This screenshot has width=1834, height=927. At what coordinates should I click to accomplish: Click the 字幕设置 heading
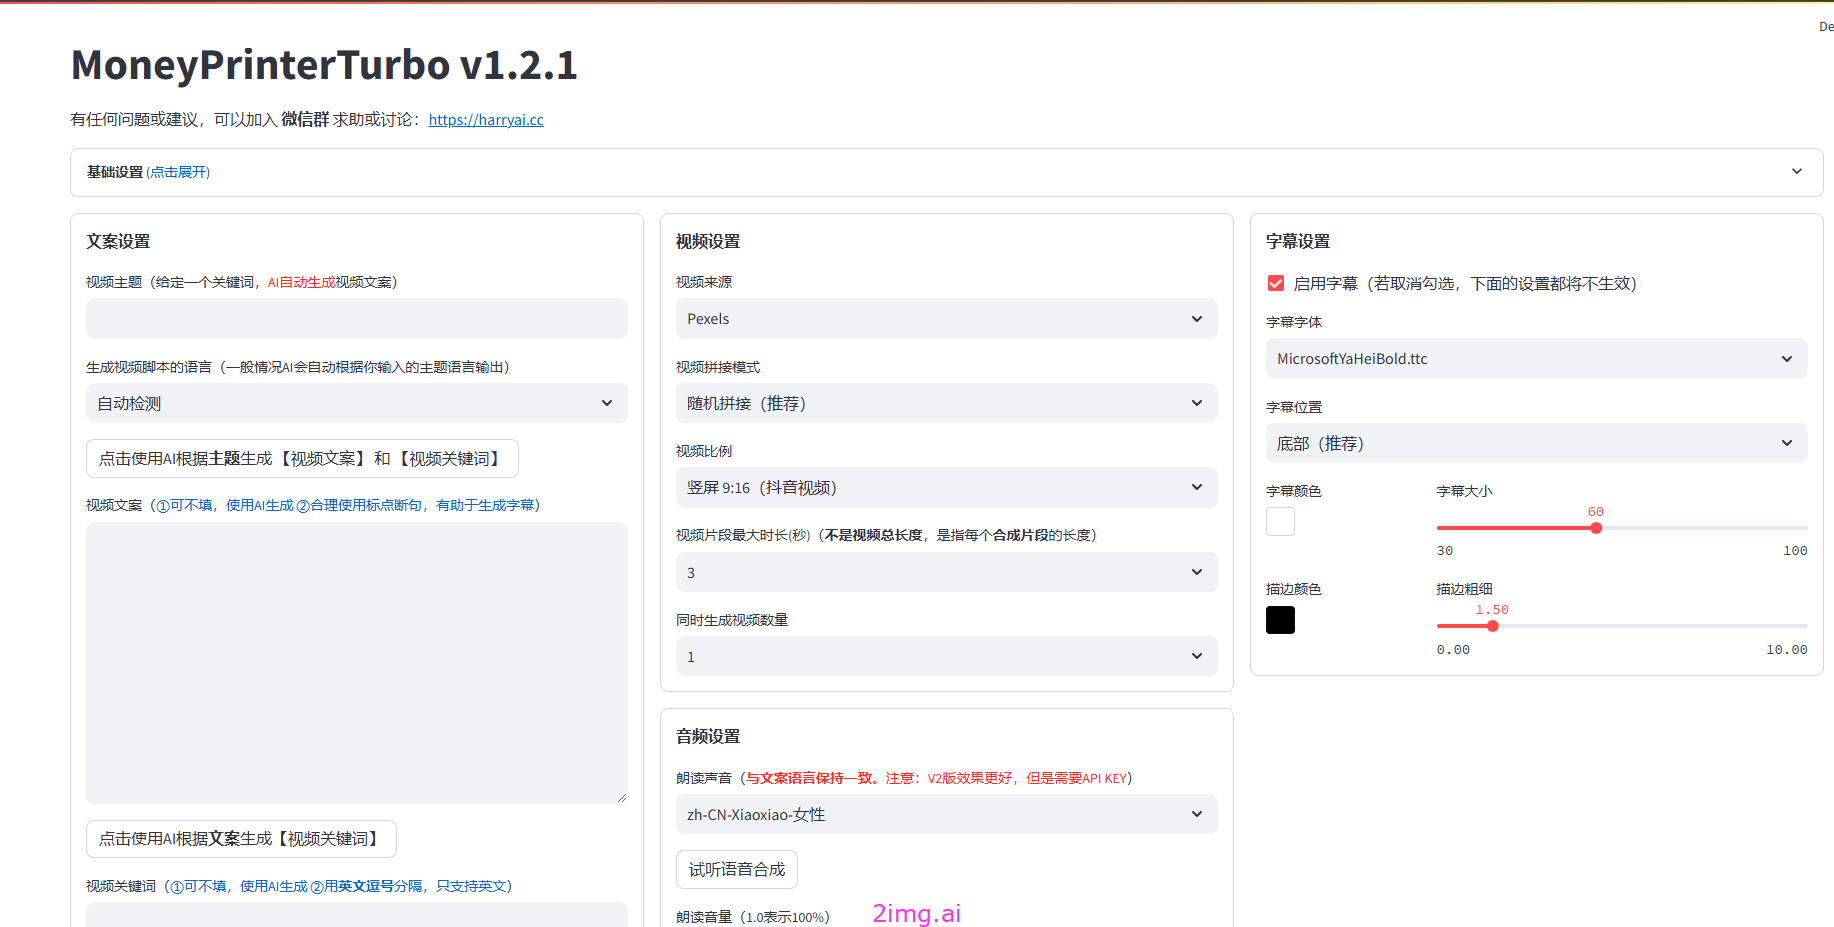(x=1298, y=241)
